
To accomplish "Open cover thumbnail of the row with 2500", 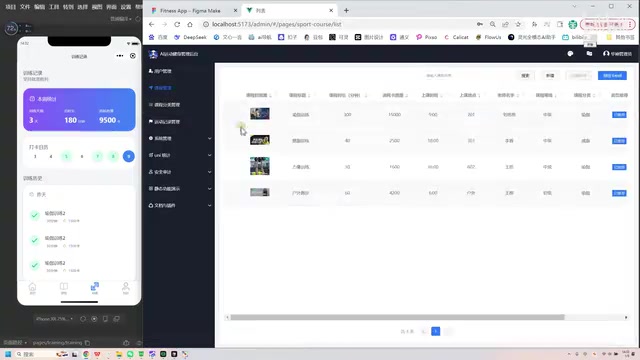I will [x=260, y=140].
